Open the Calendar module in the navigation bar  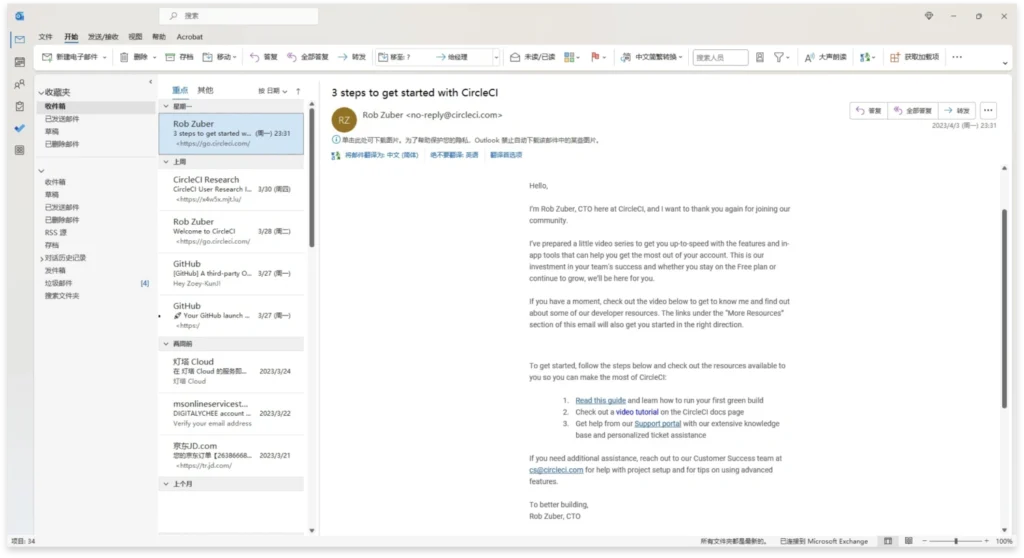pyautogui.click(x=20, y=62)
